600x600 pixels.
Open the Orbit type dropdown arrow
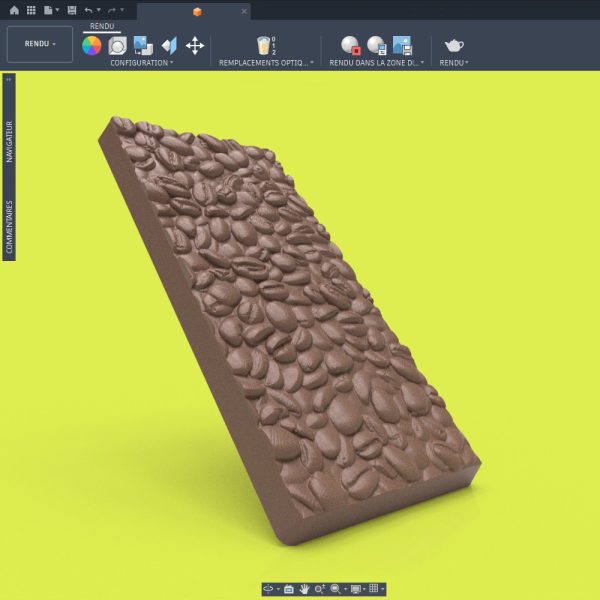tap(278, 589)
